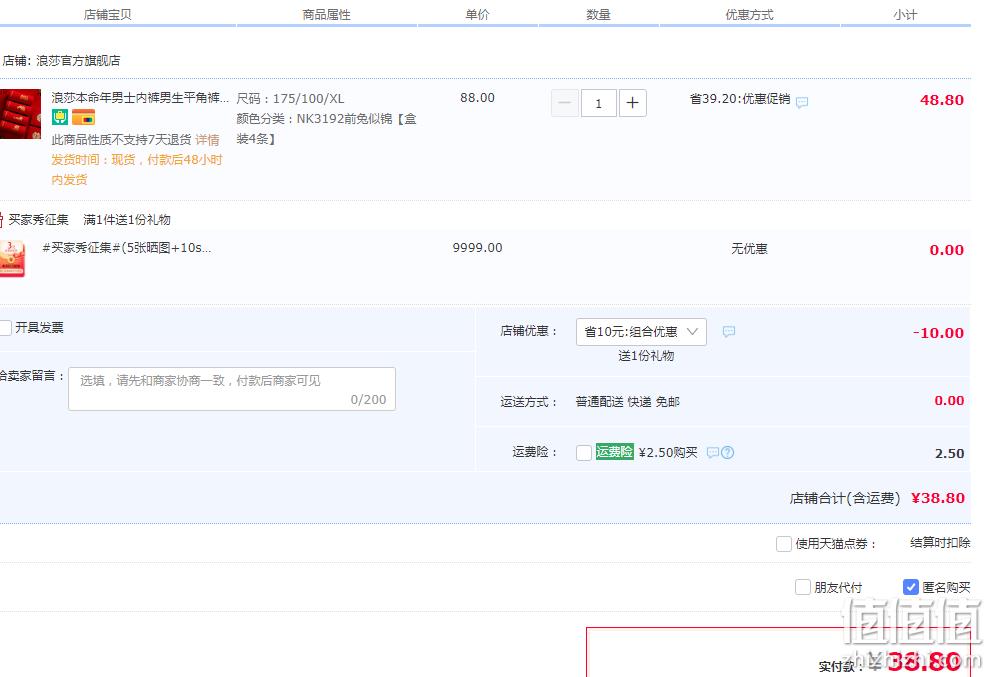This screenshot has height=677, width=991.
Task: Click the 商品属性 column header
Action: click(326, 15)
